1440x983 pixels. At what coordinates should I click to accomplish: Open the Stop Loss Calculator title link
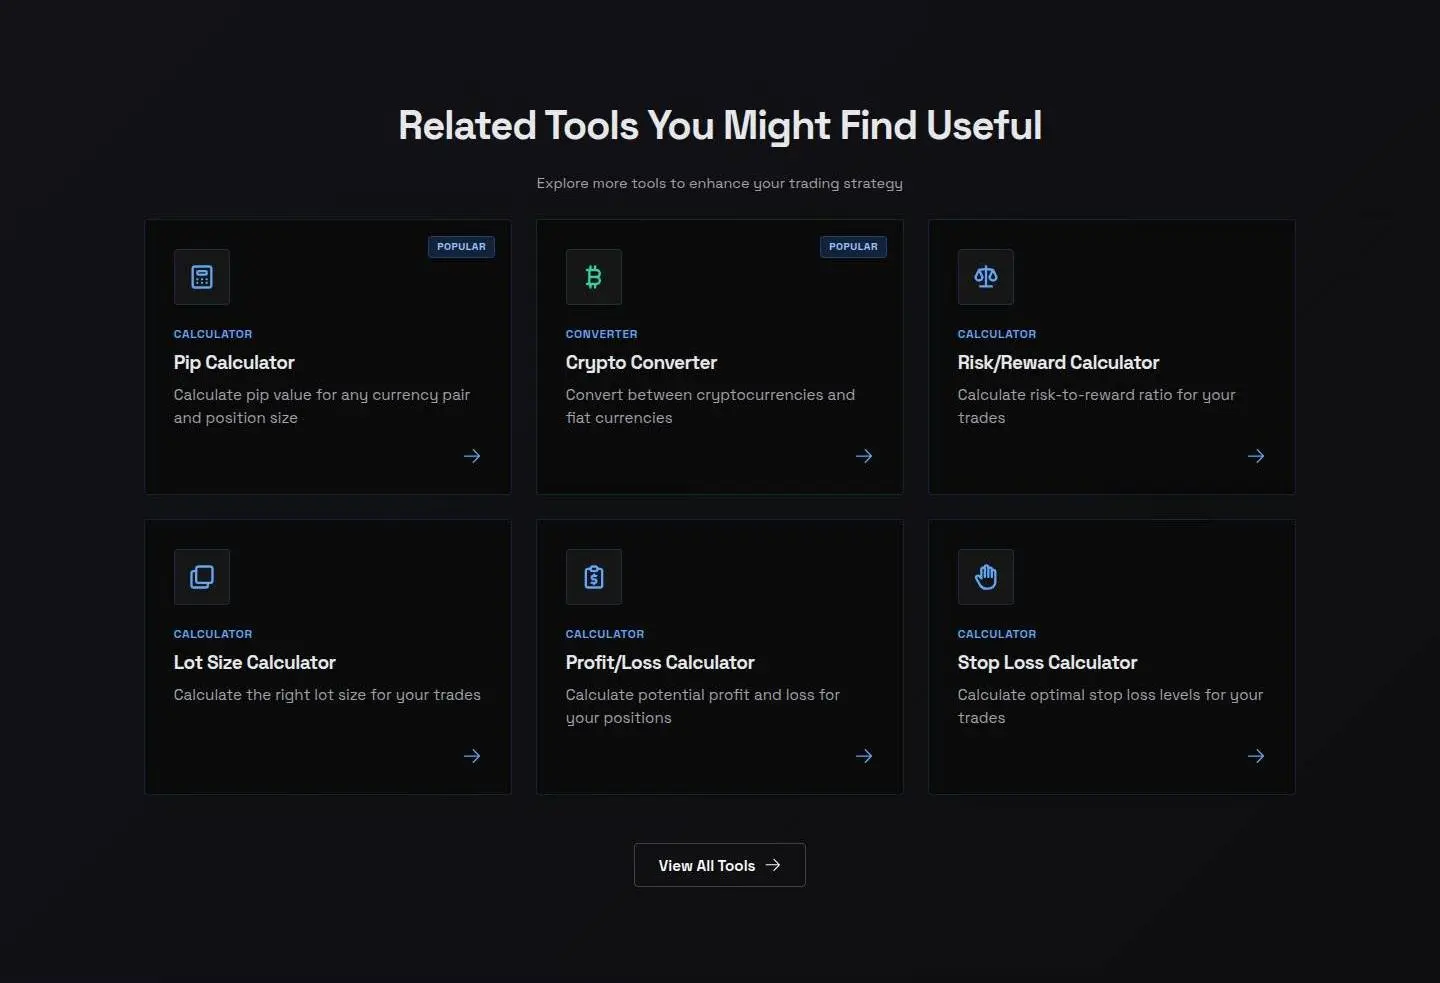(1047, 663)
